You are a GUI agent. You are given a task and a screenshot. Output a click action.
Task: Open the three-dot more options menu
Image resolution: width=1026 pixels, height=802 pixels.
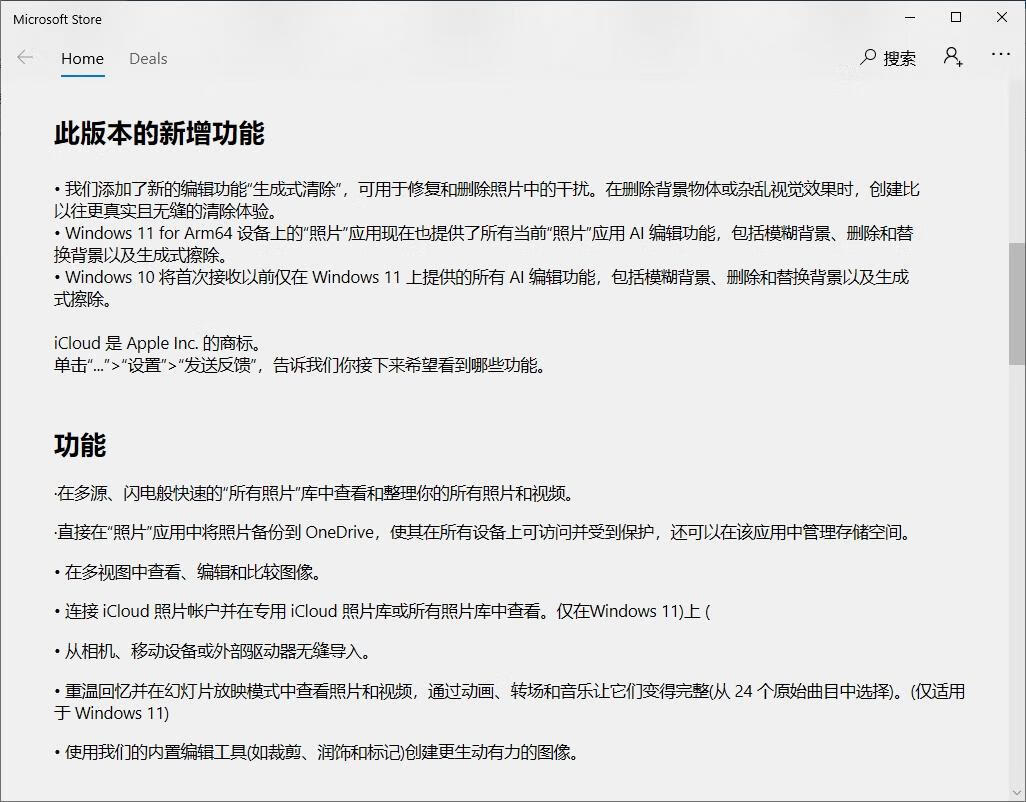(1000, 54)
